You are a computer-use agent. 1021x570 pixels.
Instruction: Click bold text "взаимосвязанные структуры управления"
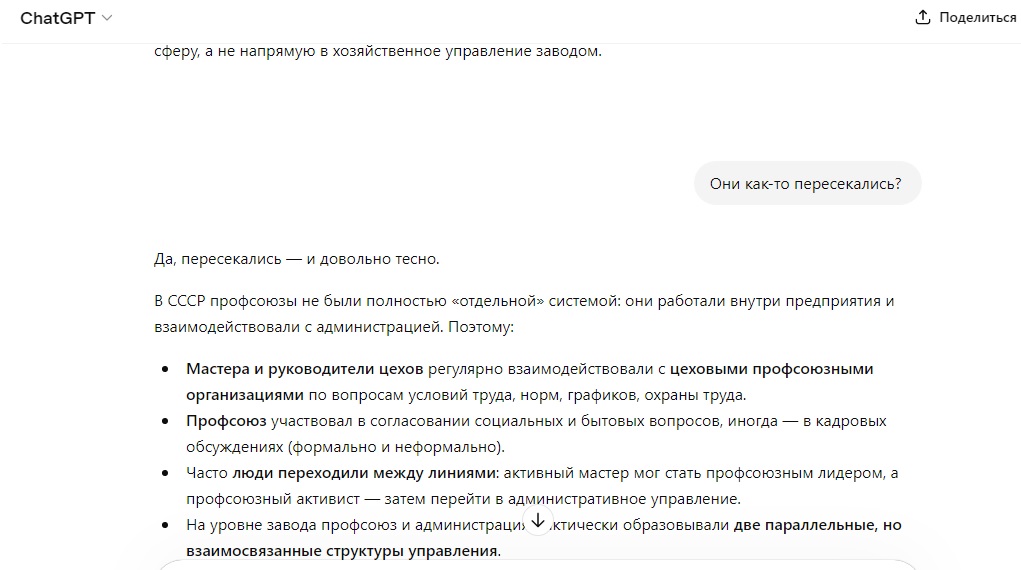[x=343, y=551]
